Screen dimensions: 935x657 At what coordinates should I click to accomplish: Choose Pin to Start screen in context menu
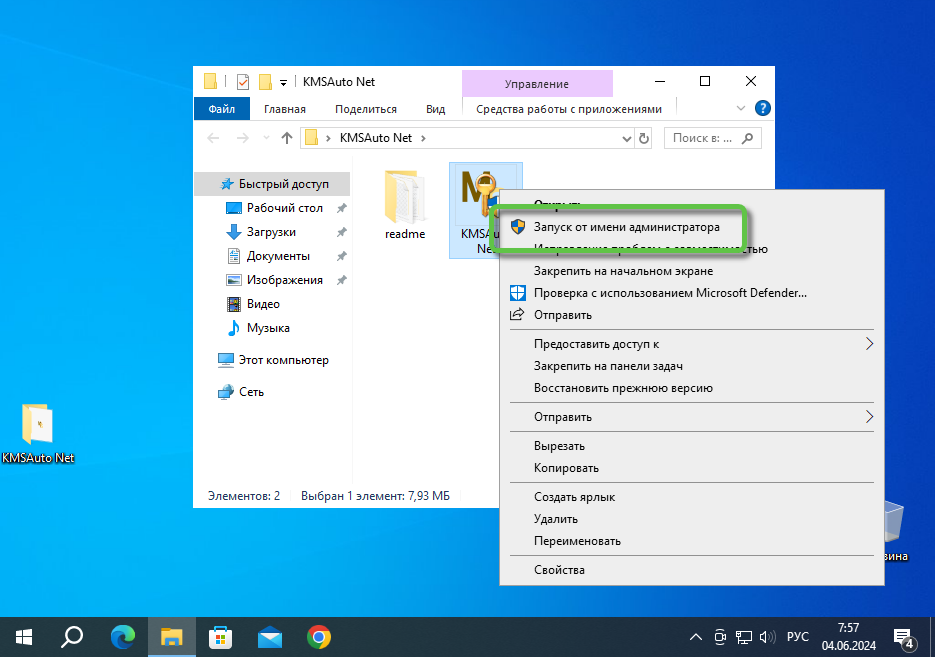click(623, 271)
